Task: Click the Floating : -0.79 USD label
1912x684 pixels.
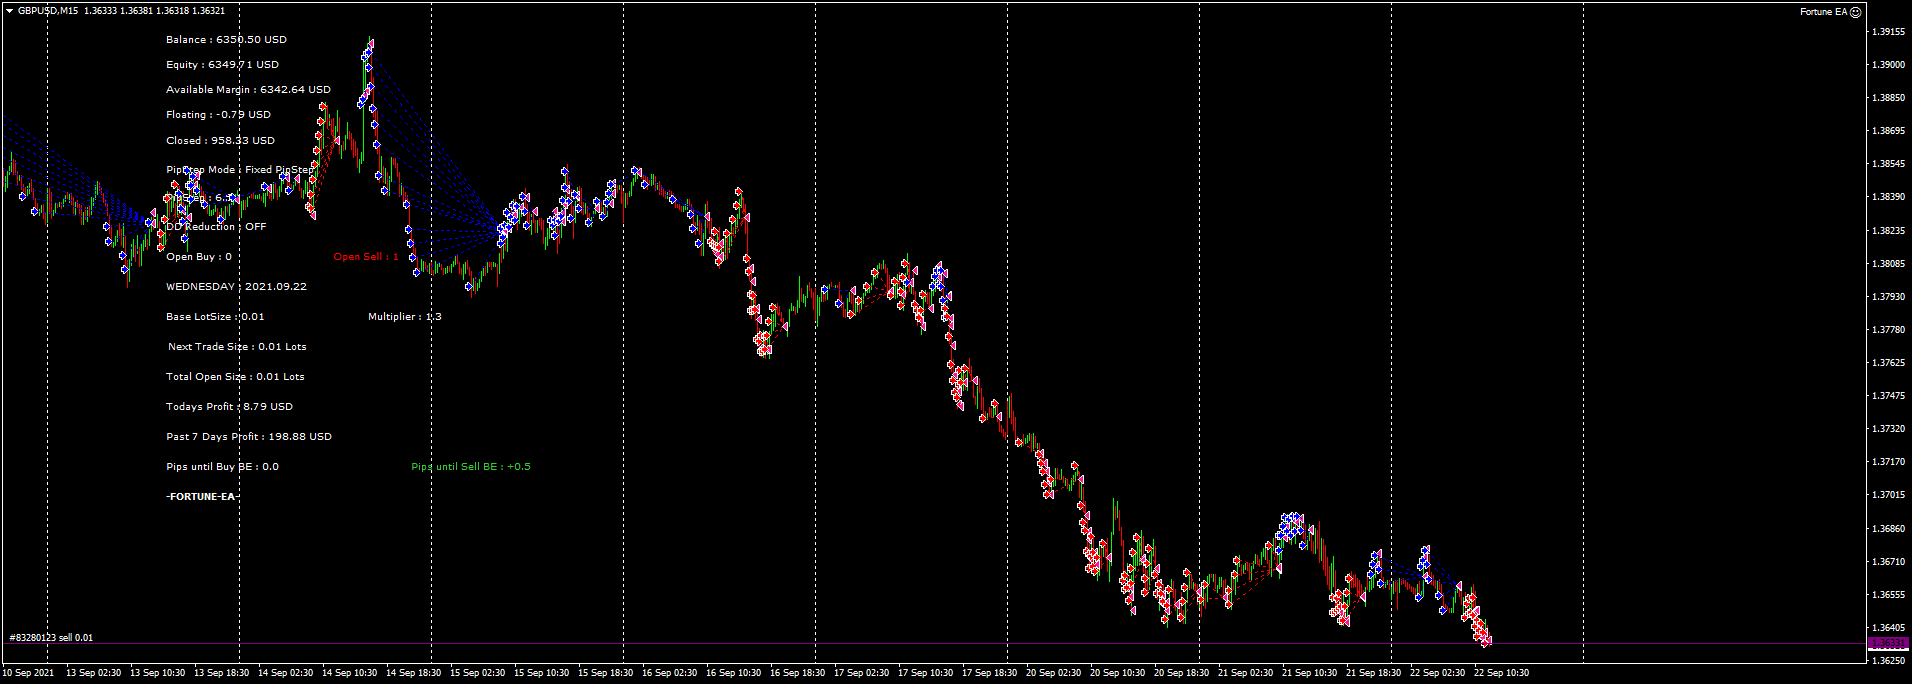Action: (x=218, y=115)
